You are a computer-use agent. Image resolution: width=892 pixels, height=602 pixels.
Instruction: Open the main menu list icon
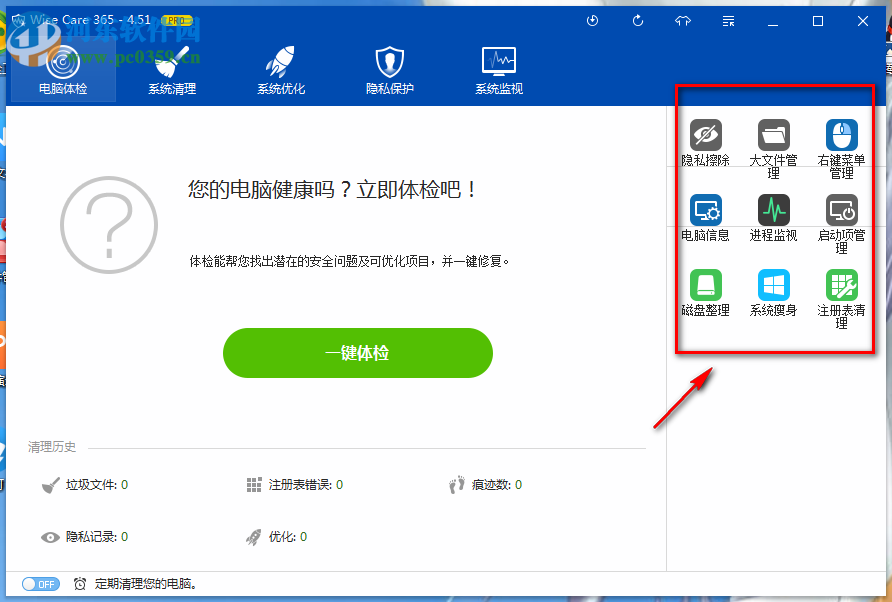(728, 20)
